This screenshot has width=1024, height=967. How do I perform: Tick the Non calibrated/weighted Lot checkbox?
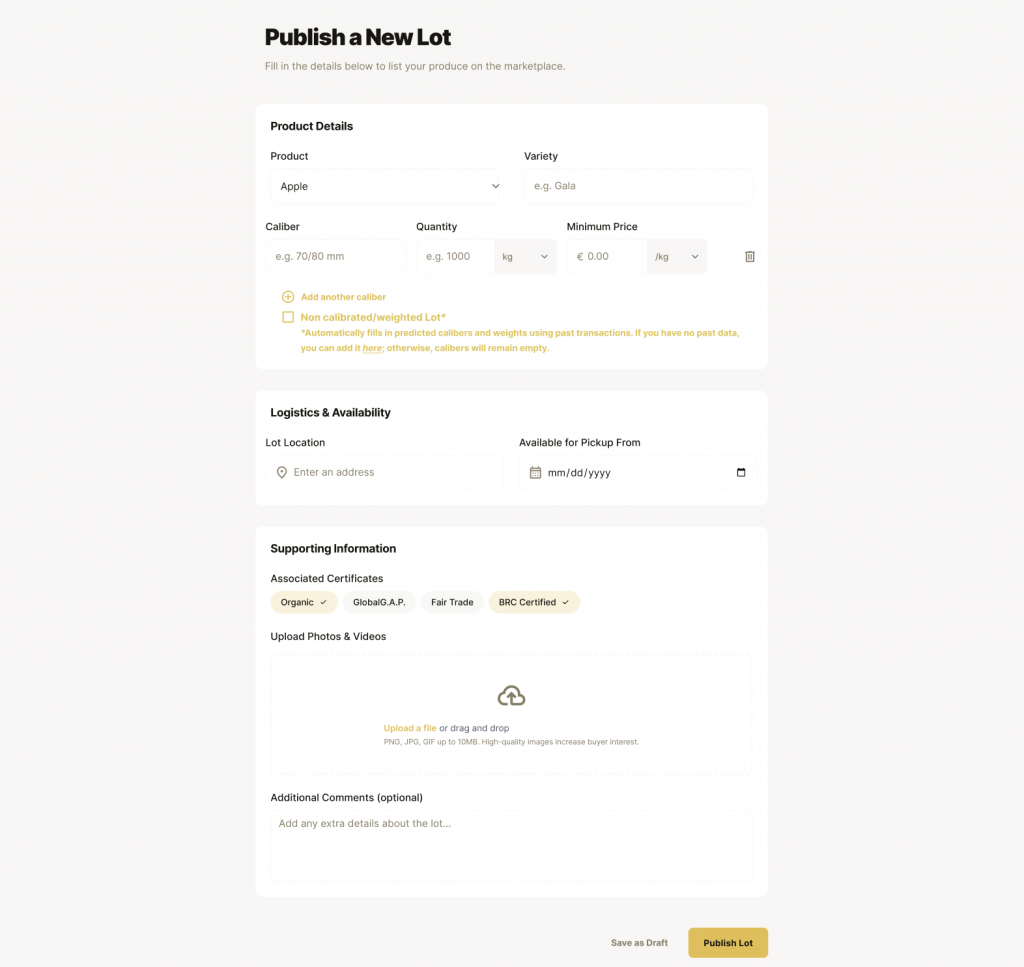pos(288,317)
